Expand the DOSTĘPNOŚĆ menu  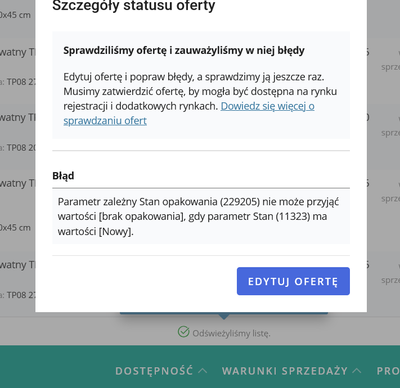tap(161, 371)
